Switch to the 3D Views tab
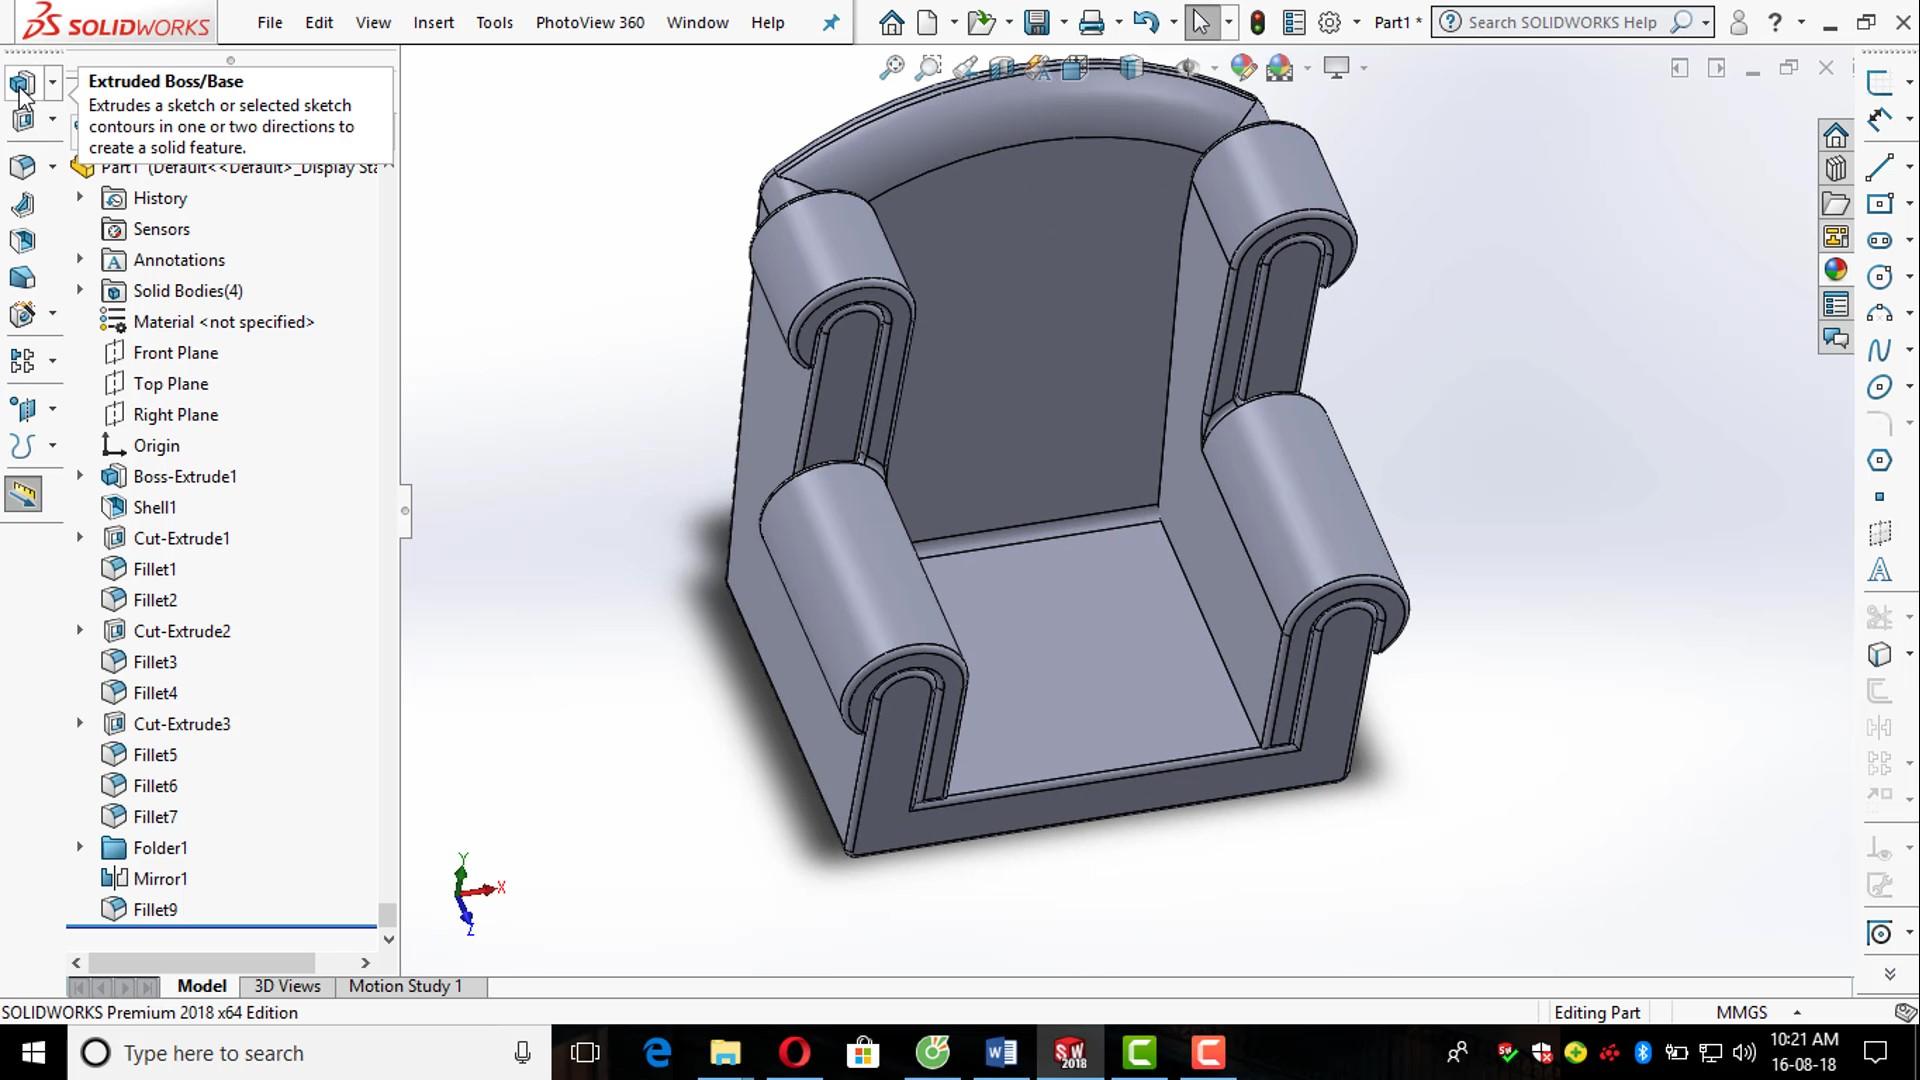Image resolution: width=1920 pixels, height=1080 pixels. click(x=287, y=986)
